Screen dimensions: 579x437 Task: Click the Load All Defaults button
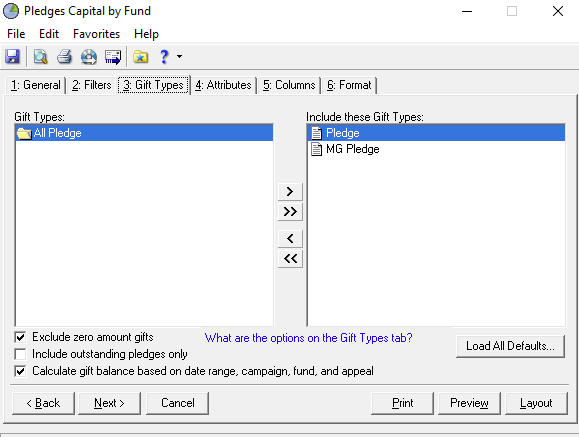coord(510,346)
